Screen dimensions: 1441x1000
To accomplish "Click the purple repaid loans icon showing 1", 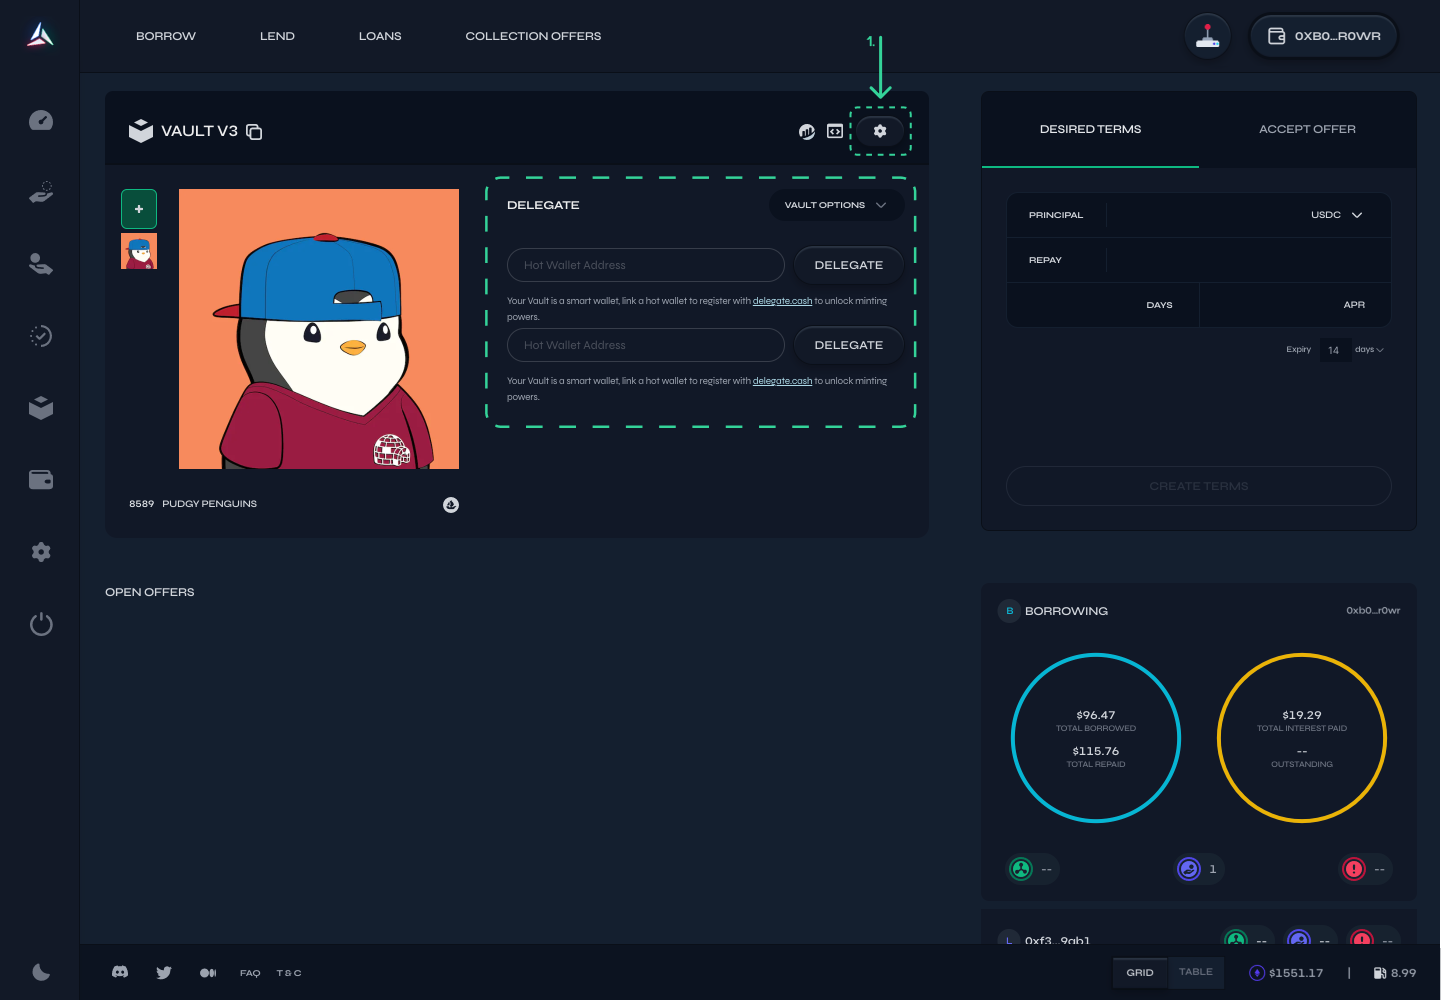I will [1189, 869].
